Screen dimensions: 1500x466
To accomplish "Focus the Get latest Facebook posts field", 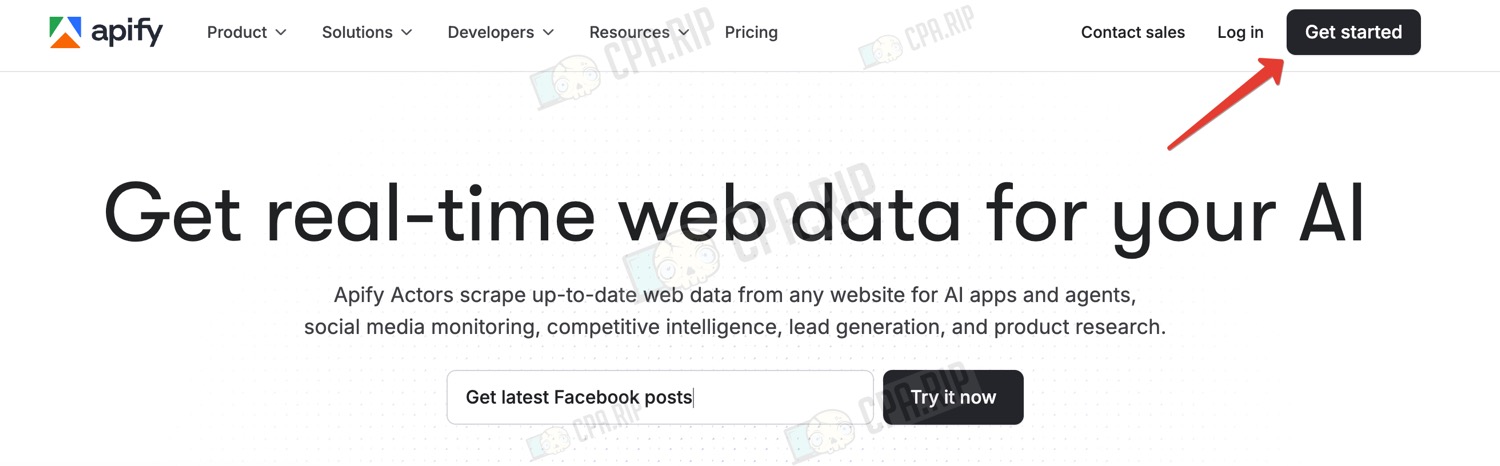I will 659,397.
